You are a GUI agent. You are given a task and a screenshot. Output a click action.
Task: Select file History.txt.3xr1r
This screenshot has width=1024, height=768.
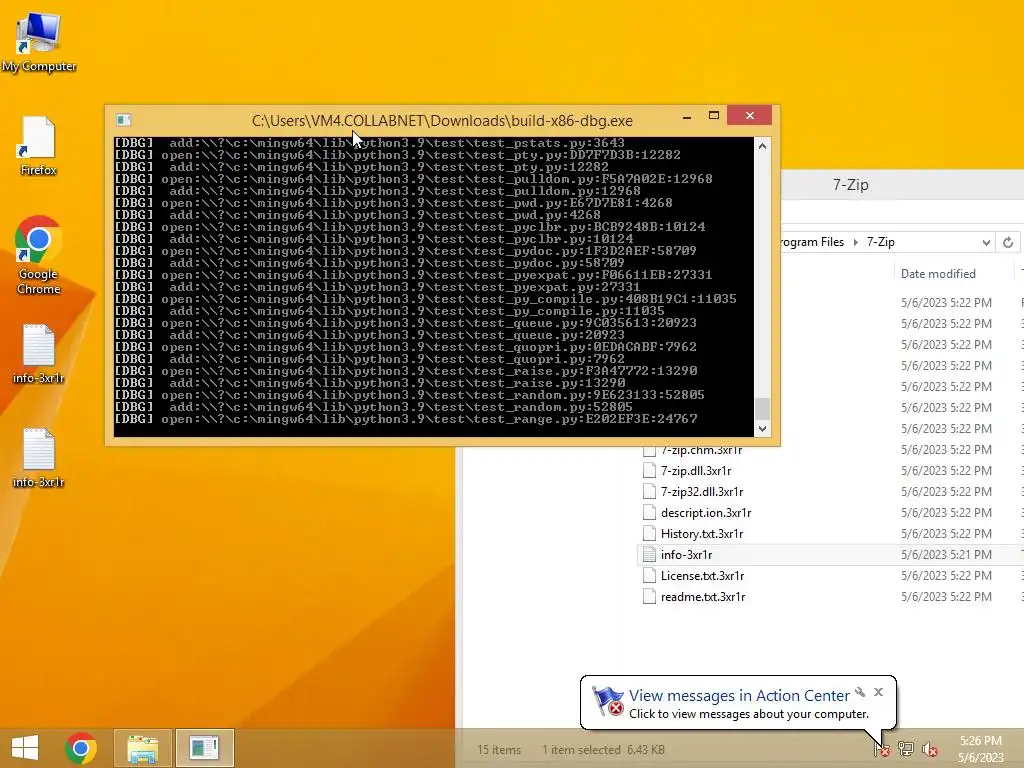click(x=701, y=534)
